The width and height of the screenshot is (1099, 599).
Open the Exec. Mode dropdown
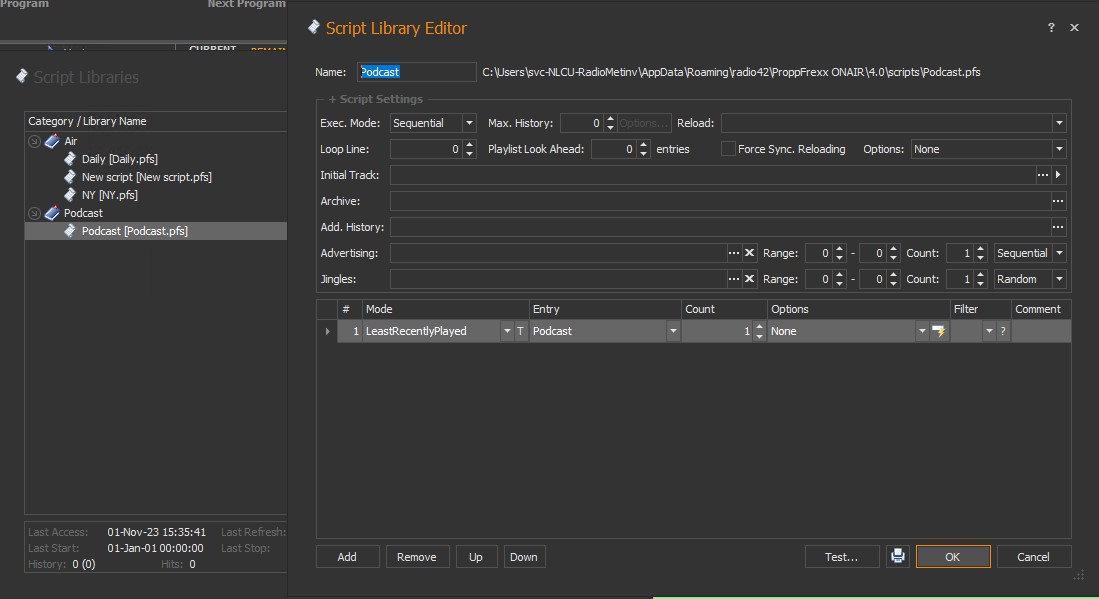coord(468,123)
